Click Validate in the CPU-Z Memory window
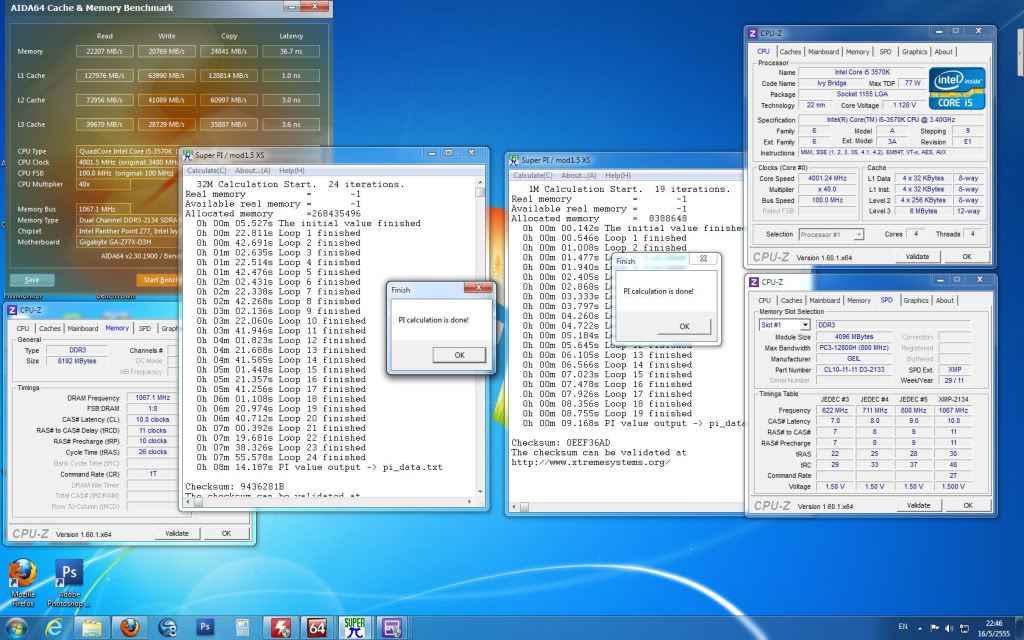Viewport: 1024px width, 640px height. click(x=177, y=534)
